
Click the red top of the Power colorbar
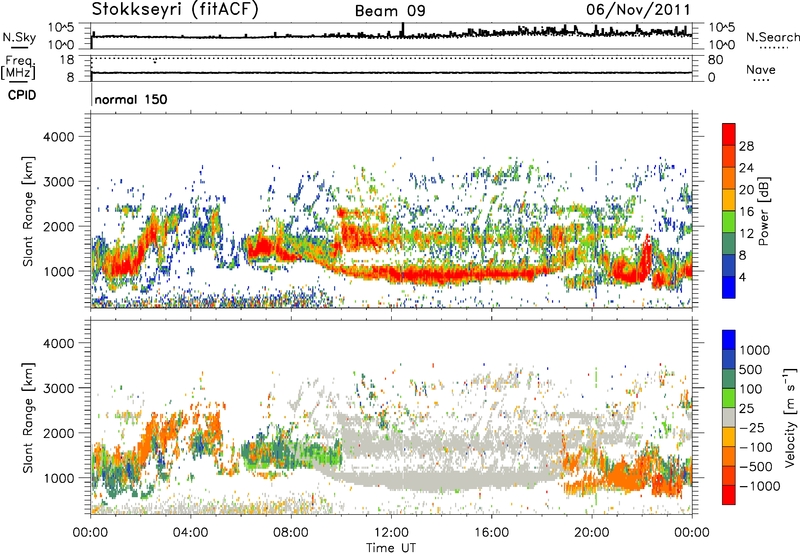729,134
